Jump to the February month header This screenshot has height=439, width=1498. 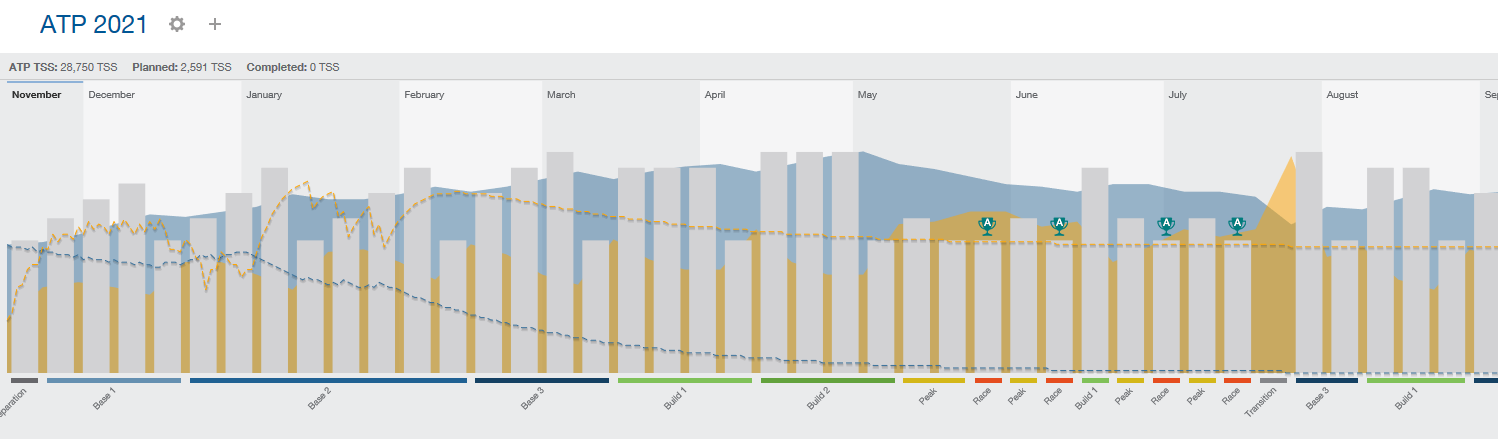click(424, 95)
